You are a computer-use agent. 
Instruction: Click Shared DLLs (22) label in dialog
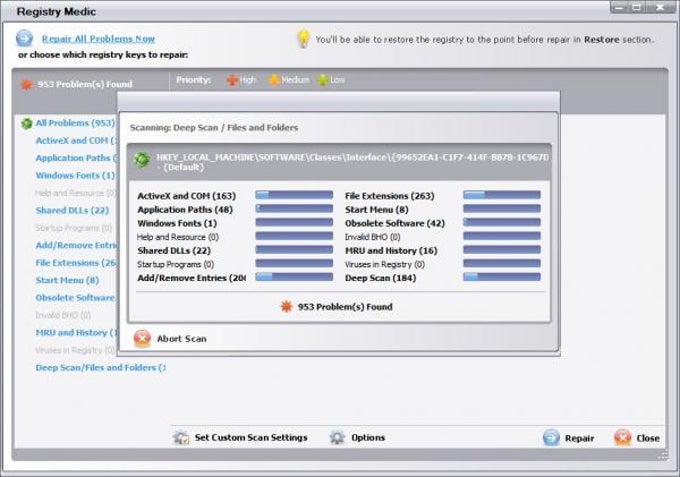click(x=174, y=251)
